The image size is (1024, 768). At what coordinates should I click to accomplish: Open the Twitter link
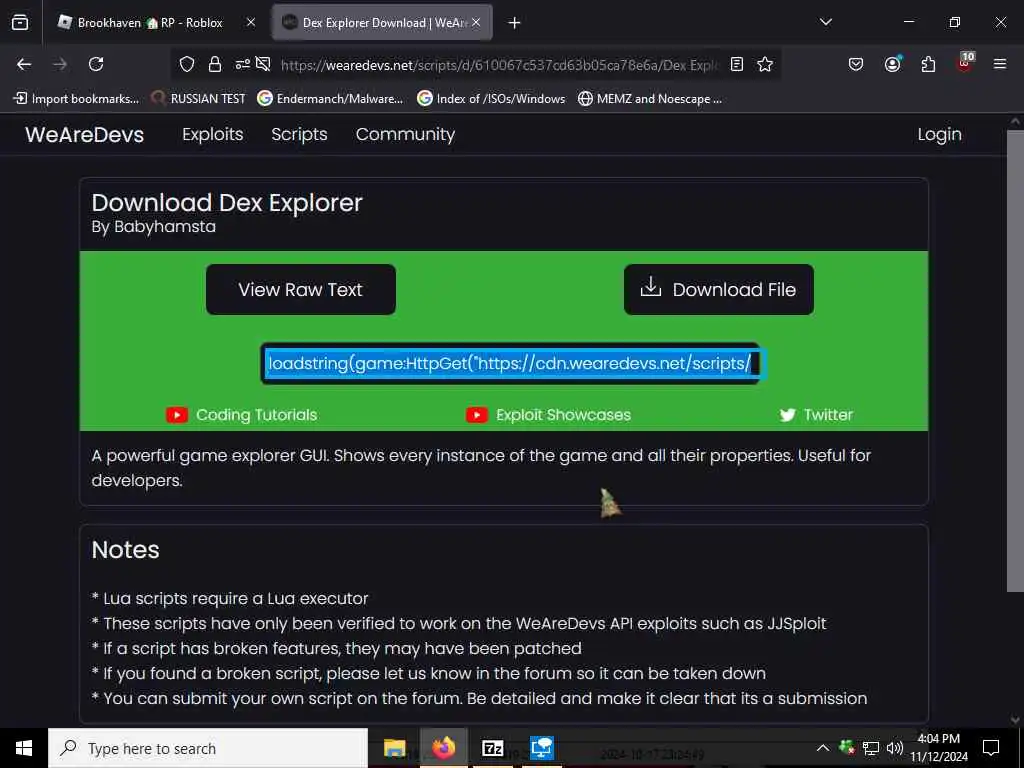[816, 415]
